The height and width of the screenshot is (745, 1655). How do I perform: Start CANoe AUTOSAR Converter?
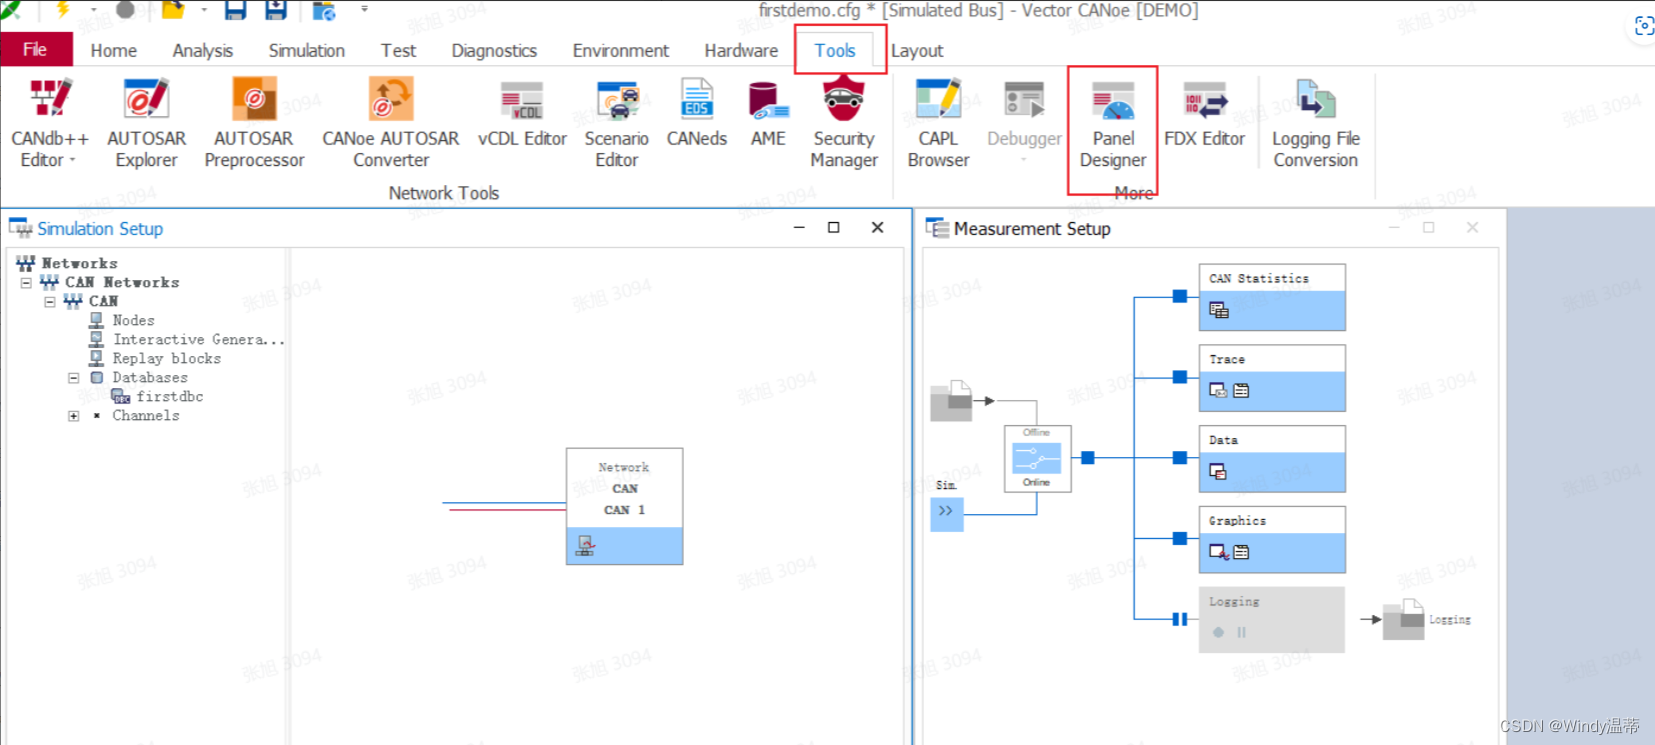click(x=391, y=122)
